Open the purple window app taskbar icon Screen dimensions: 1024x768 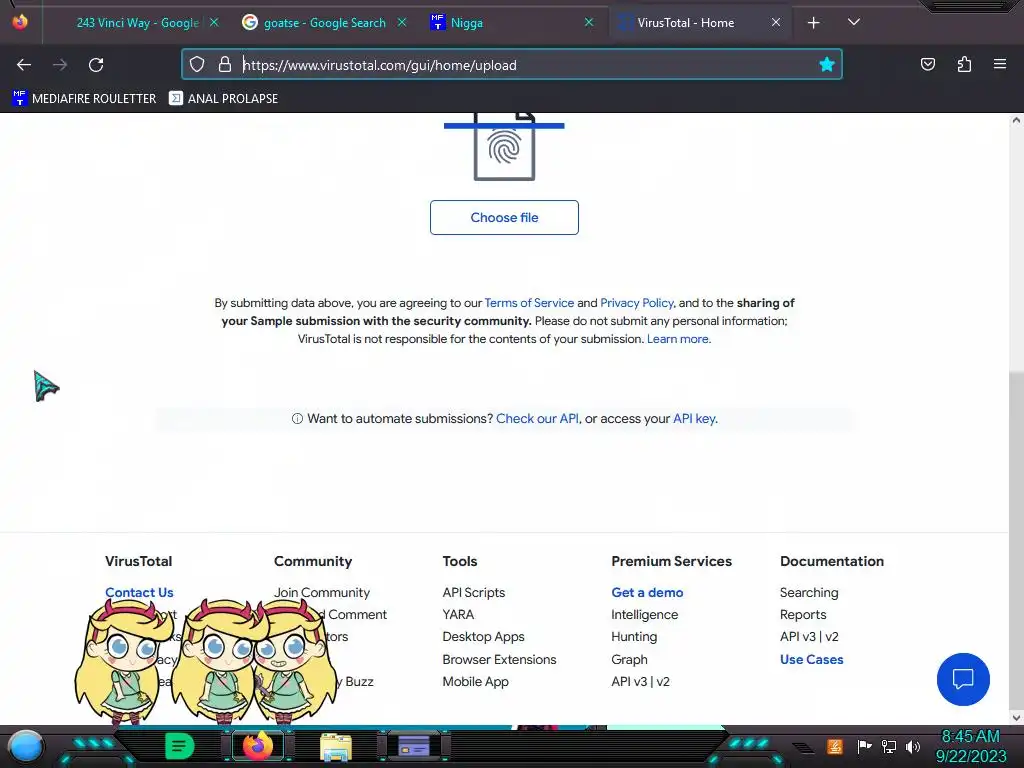pos(414,746)
